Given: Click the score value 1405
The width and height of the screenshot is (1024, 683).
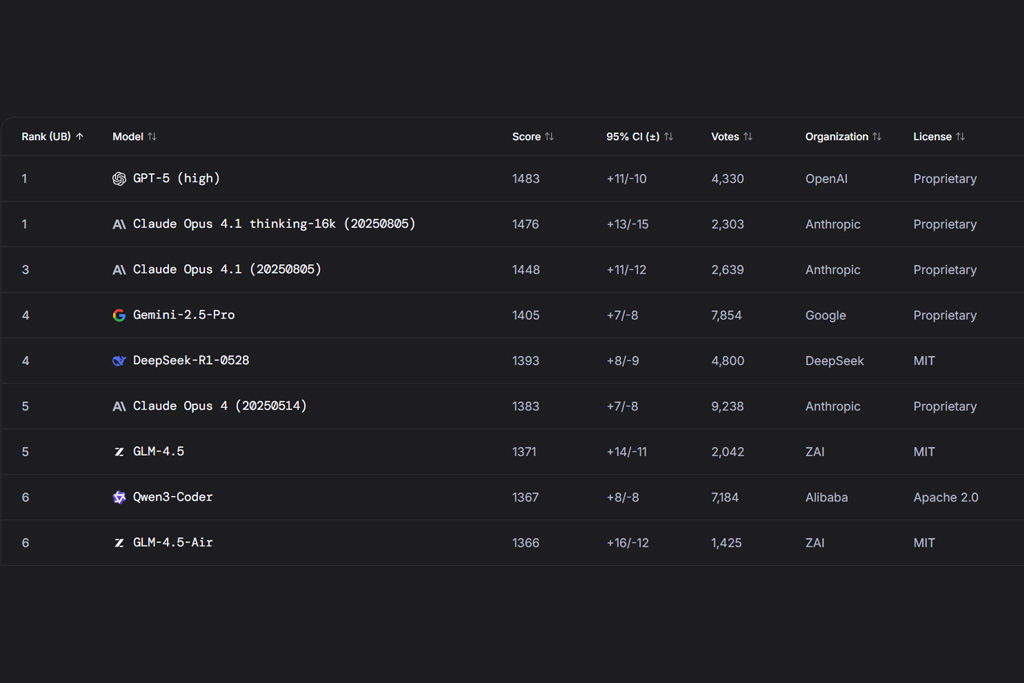Looking at the screenshot, I should pos(526,315).
